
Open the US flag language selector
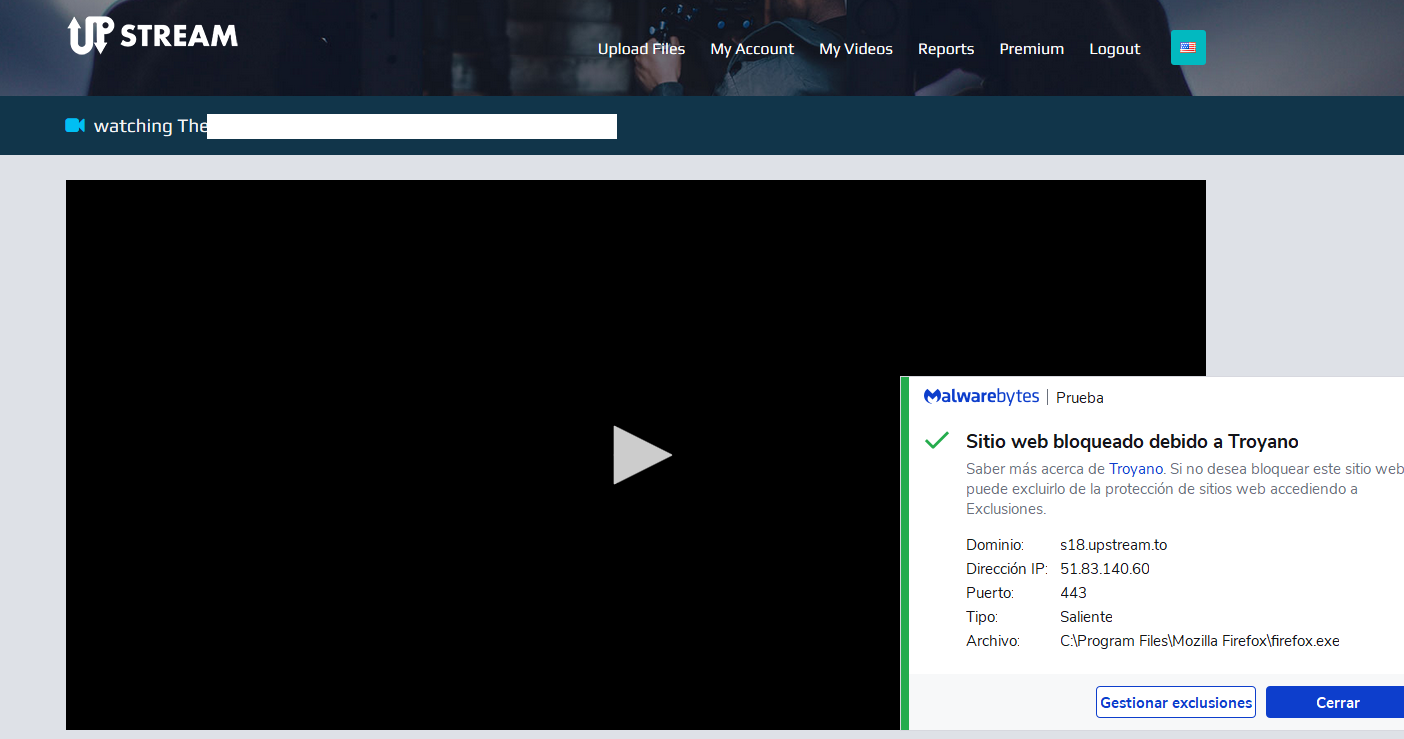point(1188,47)
